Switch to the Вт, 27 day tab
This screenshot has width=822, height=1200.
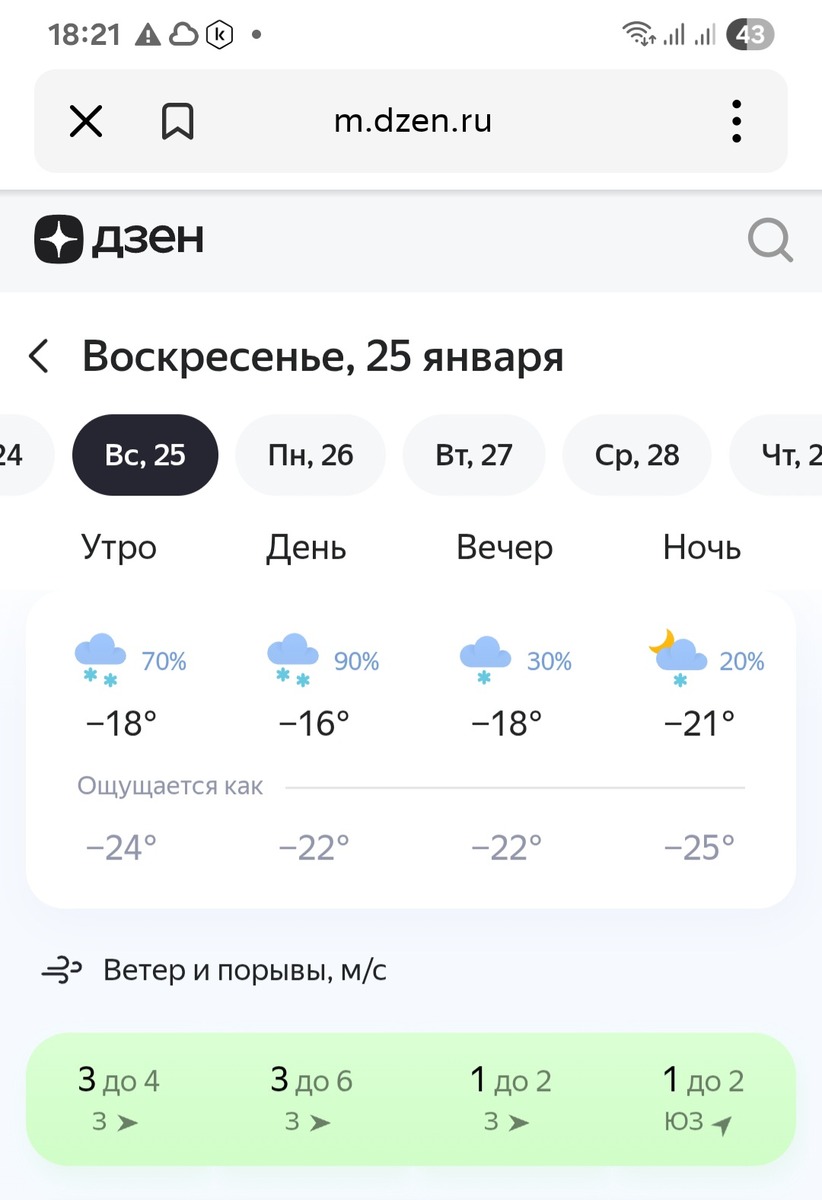474,455
